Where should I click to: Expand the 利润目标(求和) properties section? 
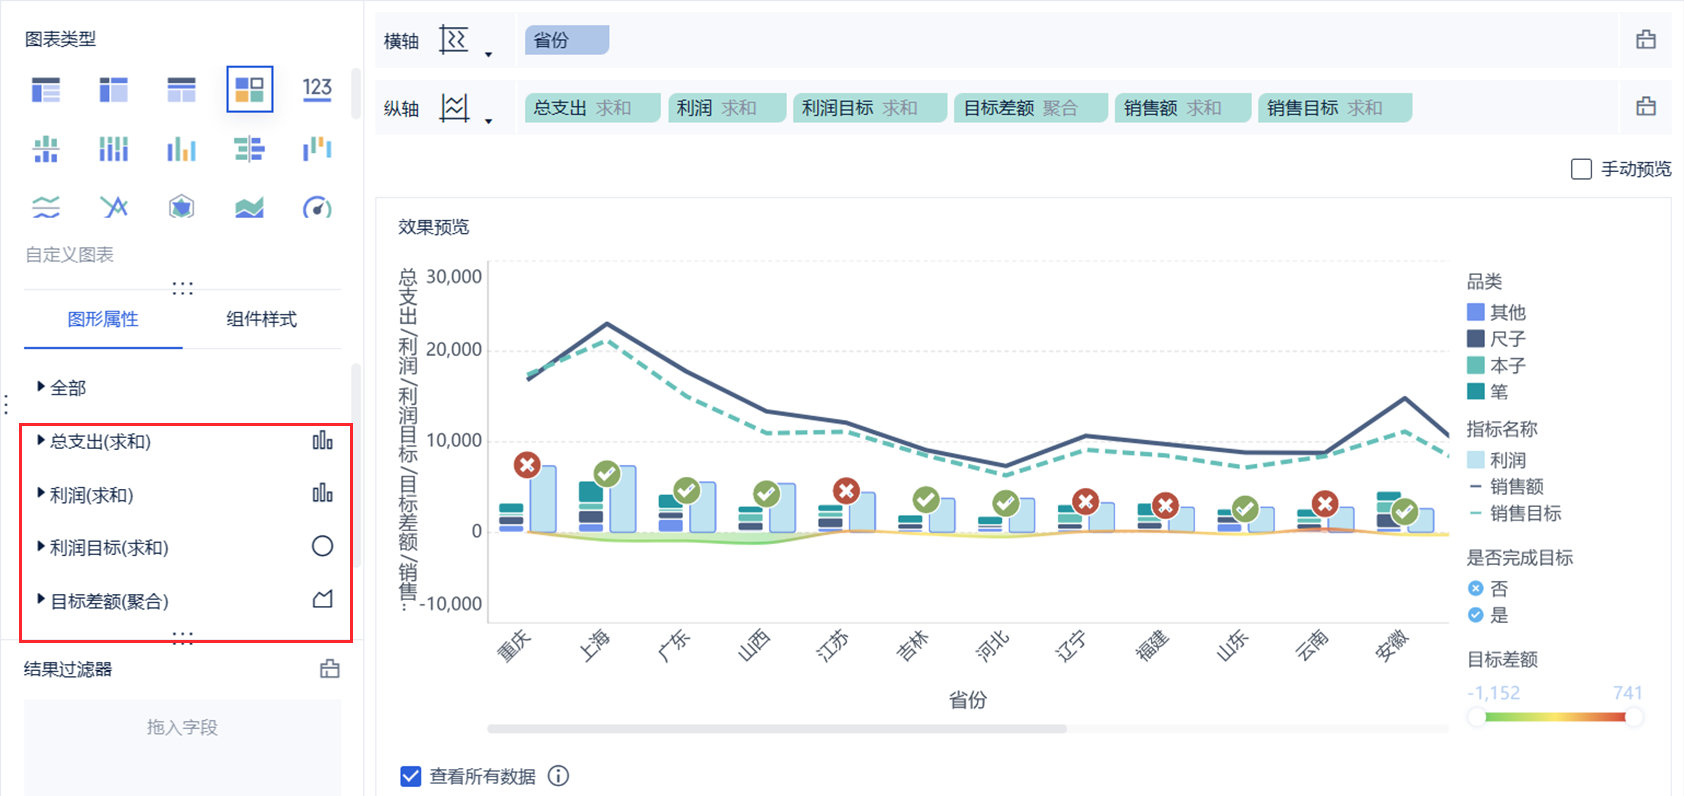pos(41,546)
